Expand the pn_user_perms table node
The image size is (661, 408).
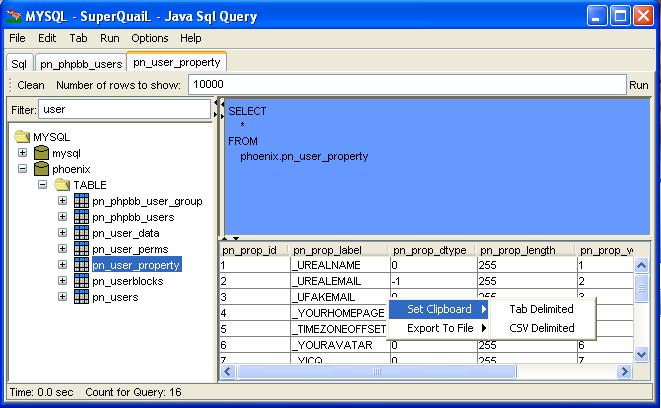62,249
